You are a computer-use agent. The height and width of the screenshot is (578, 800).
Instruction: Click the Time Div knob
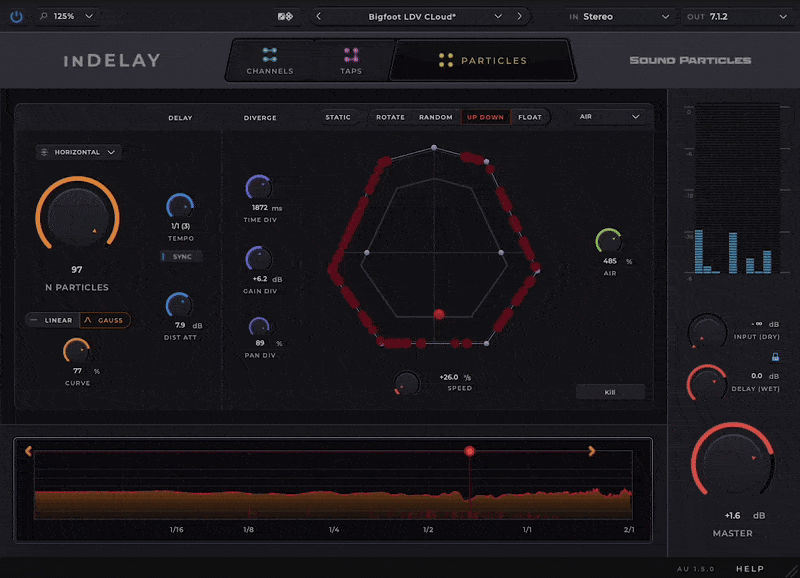[x=259, y=188]
